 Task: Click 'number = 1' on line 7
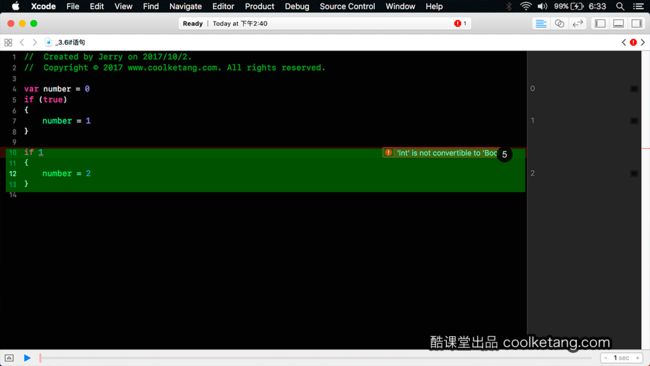click(x=66, y=121)
